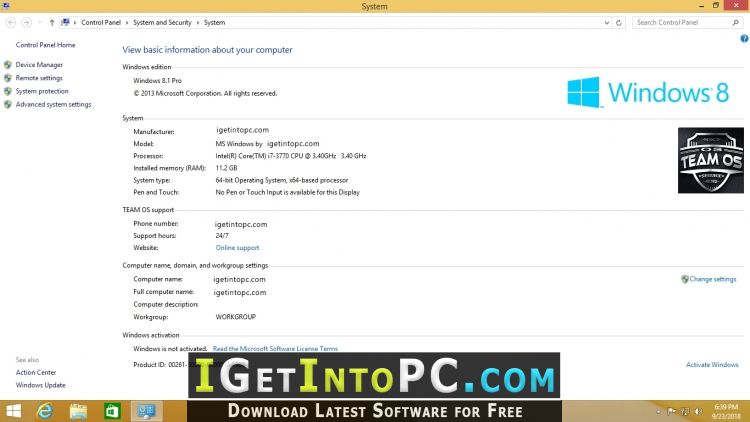Open the Online support website link
The width and height of the screenshot is (750, 422).
click(237, 248)
